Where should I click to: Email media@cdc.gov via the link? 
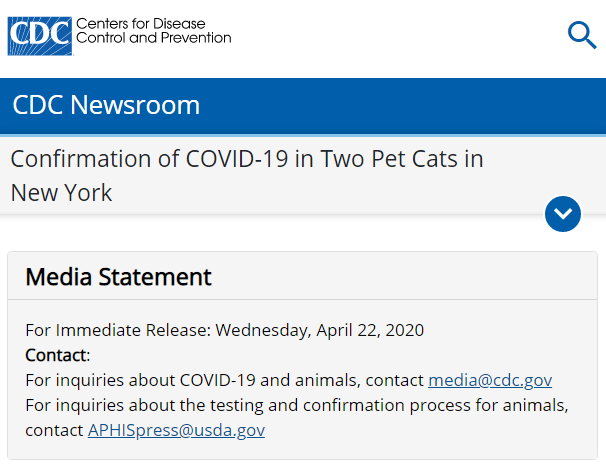490,380
